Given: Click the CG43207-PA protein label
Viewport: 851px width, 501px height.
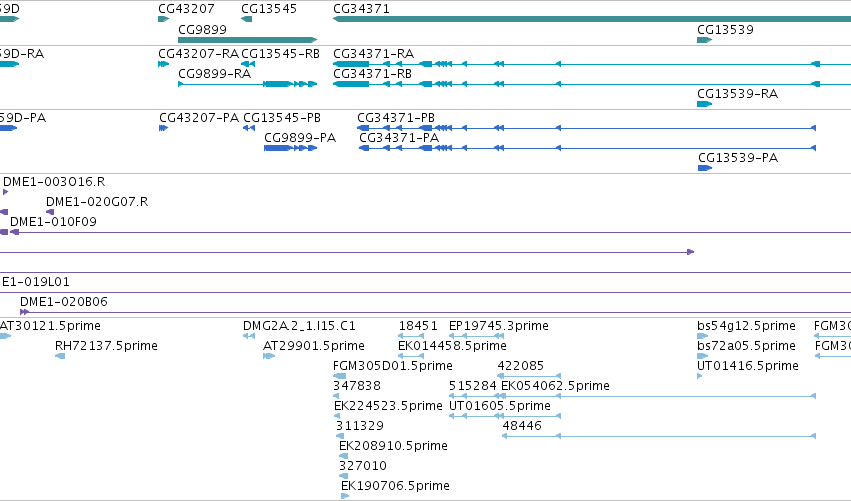Looking at the screenshot, I should tap(199, 118).
